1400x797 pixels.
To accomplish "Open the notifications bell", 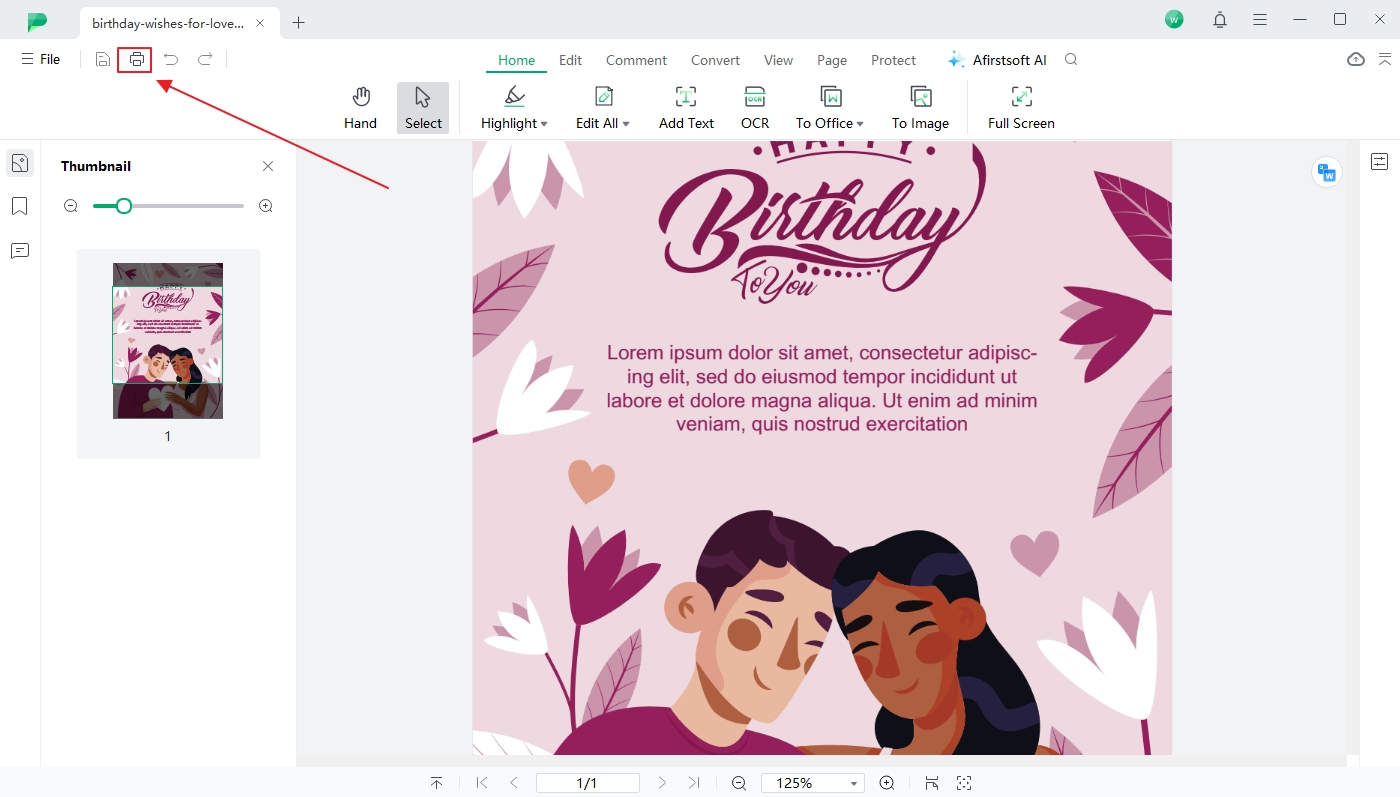I will 1220,19.
